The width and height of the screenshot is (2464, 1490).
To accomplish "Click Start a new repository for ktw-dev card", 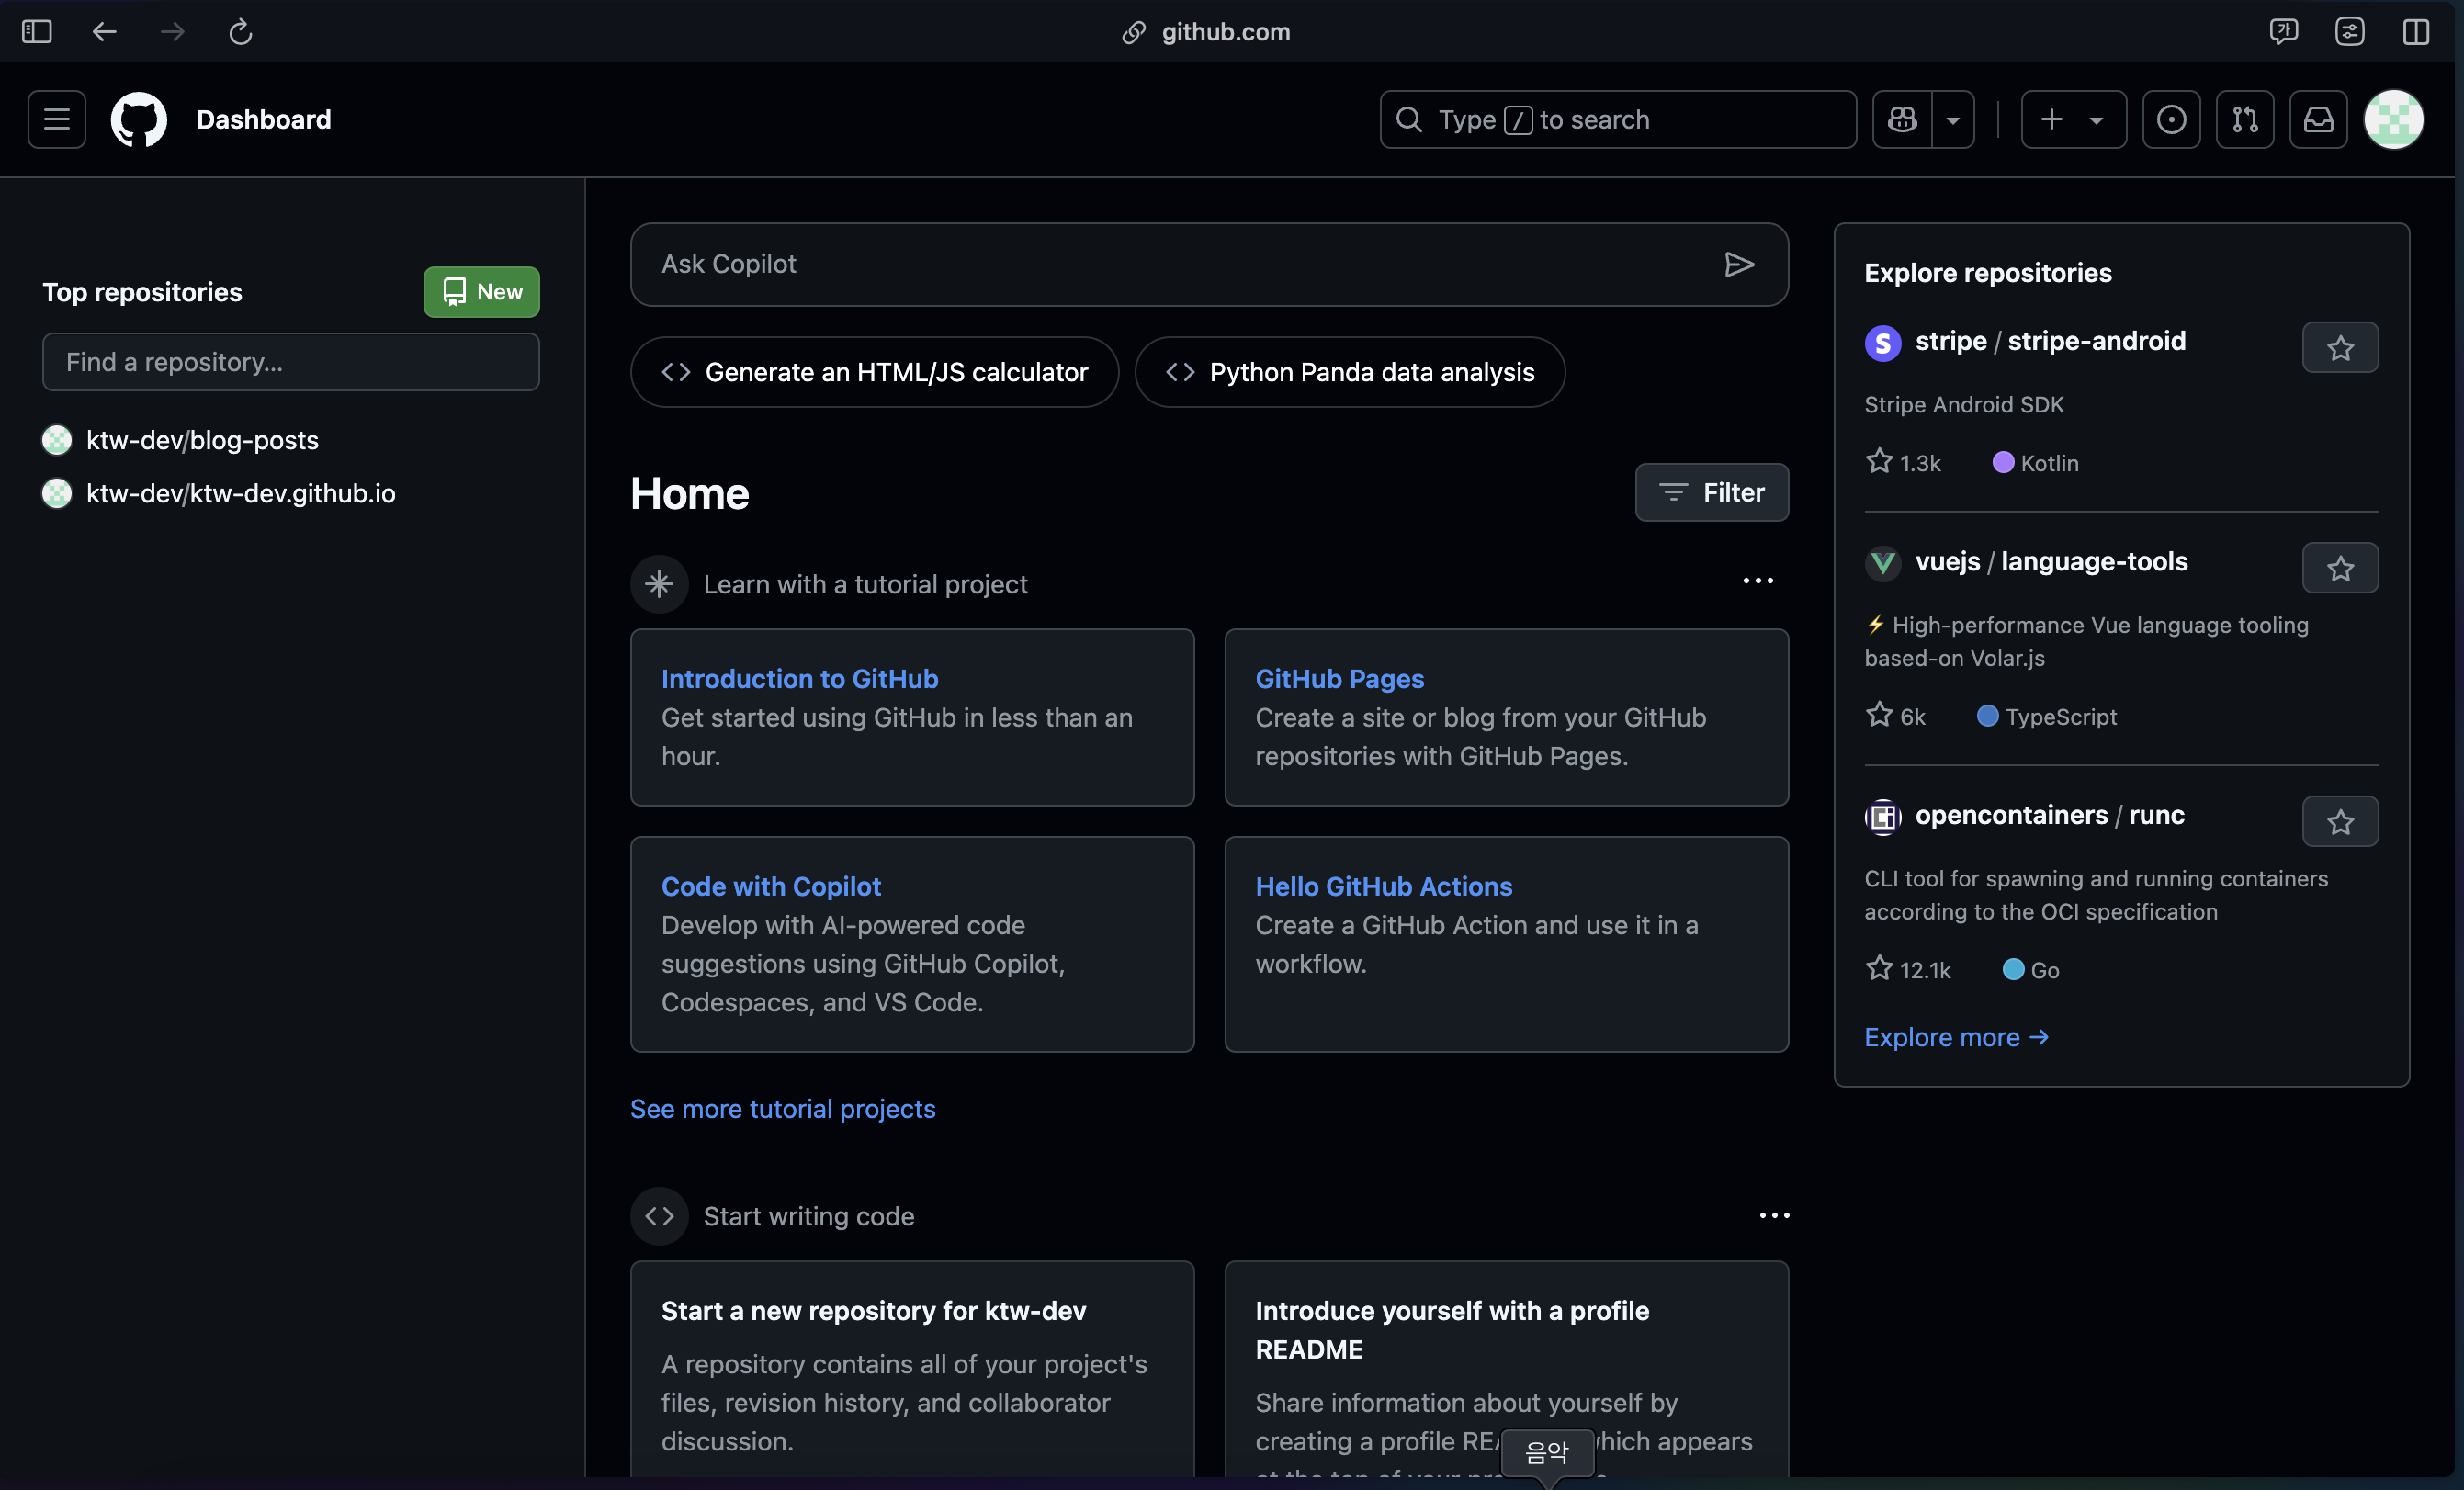I will point(912,1369).
